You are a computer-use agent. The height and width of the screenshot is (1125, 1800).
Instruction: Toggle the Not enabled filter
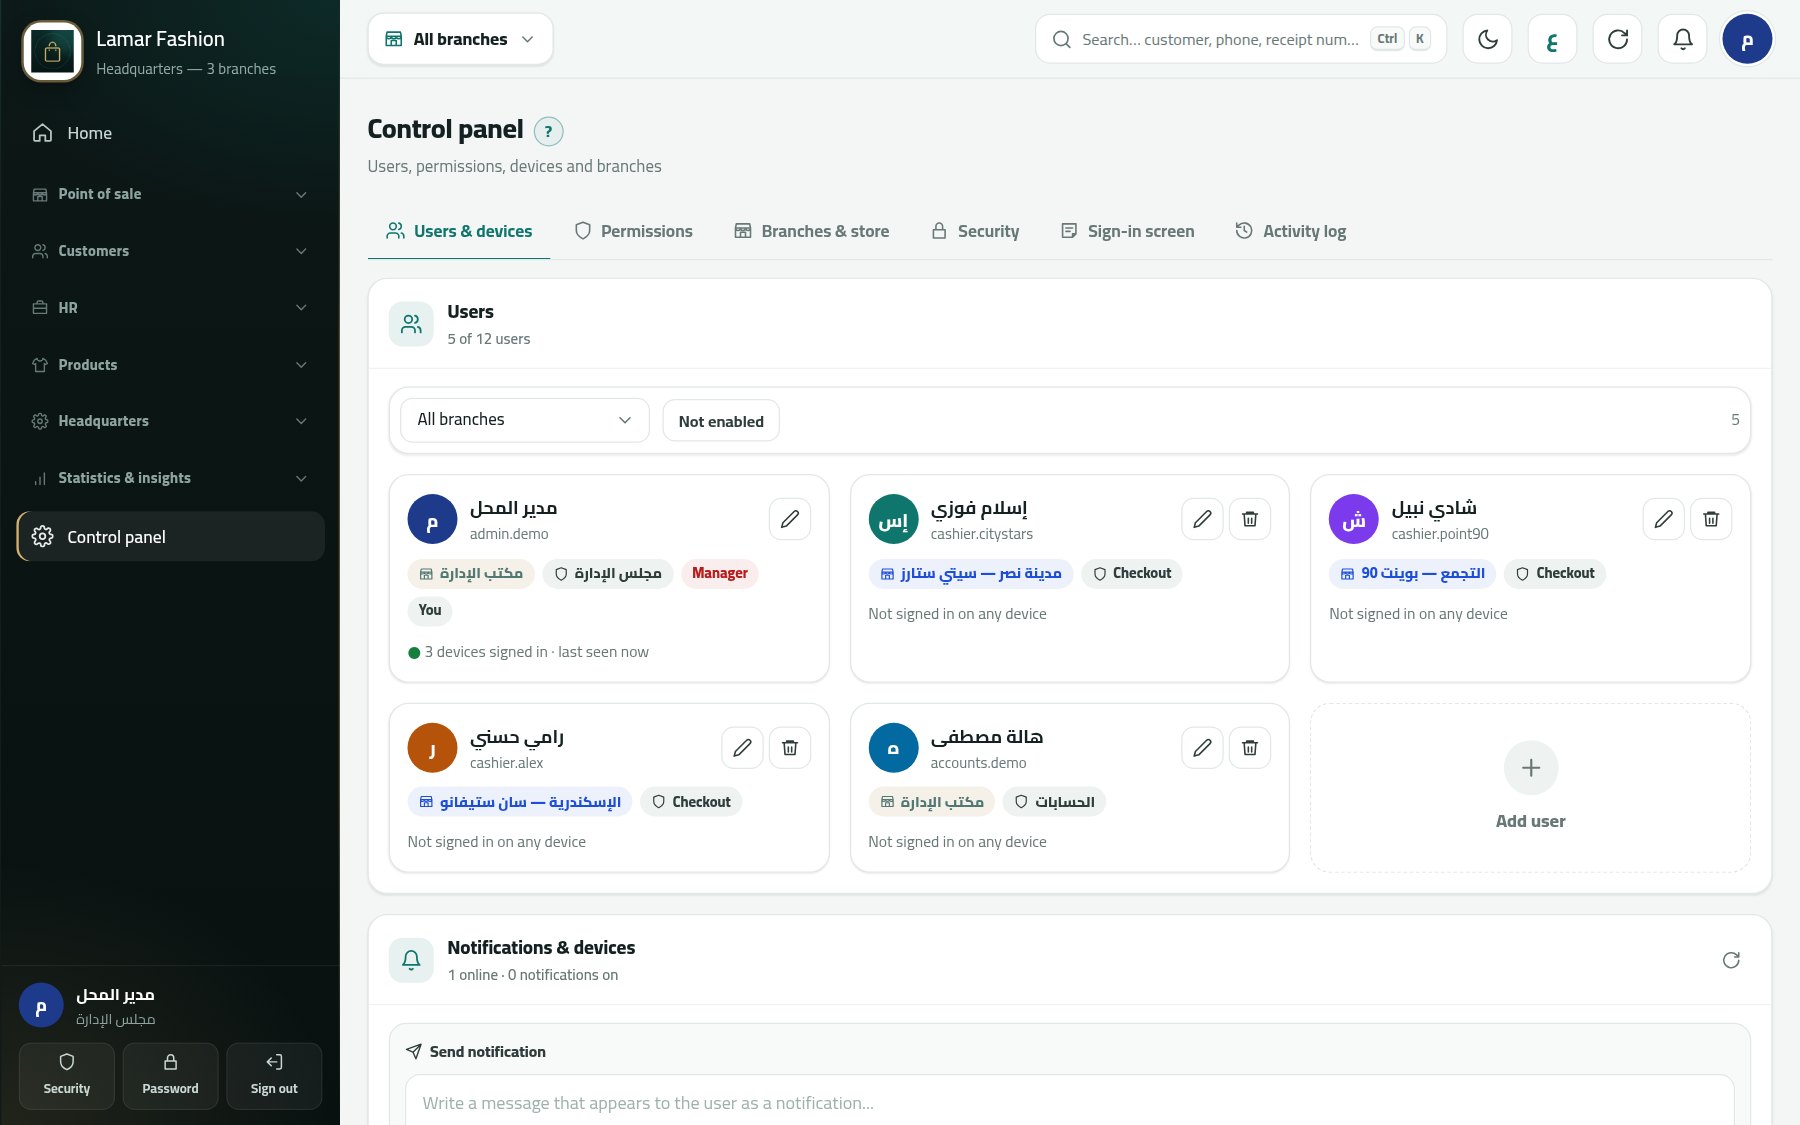[721, 421]
